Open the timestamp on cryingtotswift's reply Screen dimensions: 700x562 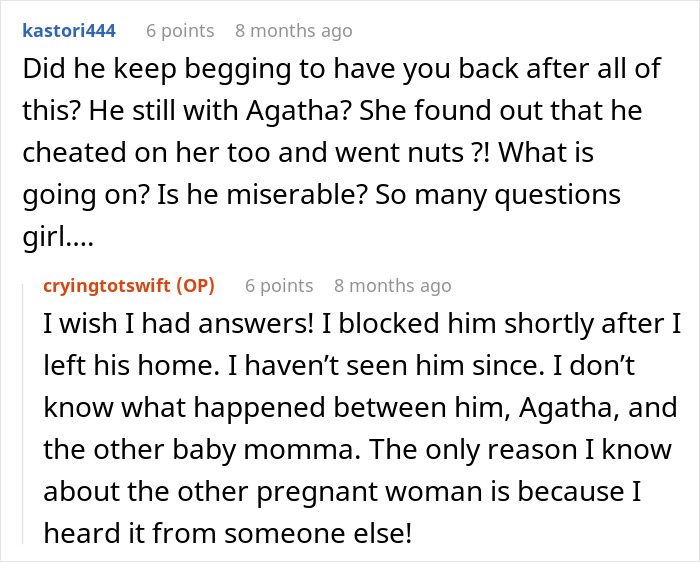(392, 286)
